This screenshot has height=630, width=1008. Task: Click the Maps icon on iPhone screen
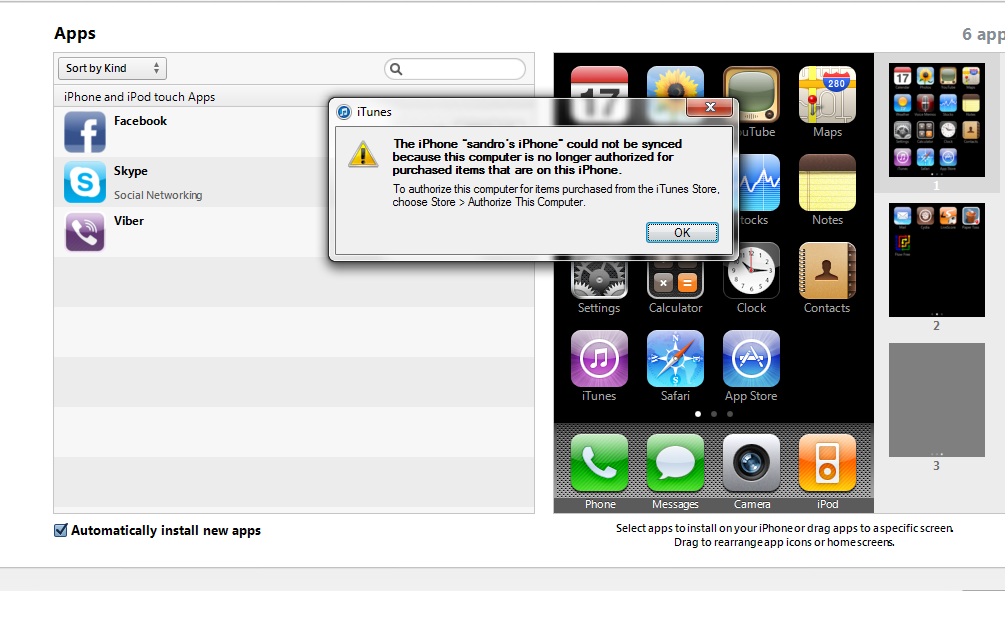point(827,94)
